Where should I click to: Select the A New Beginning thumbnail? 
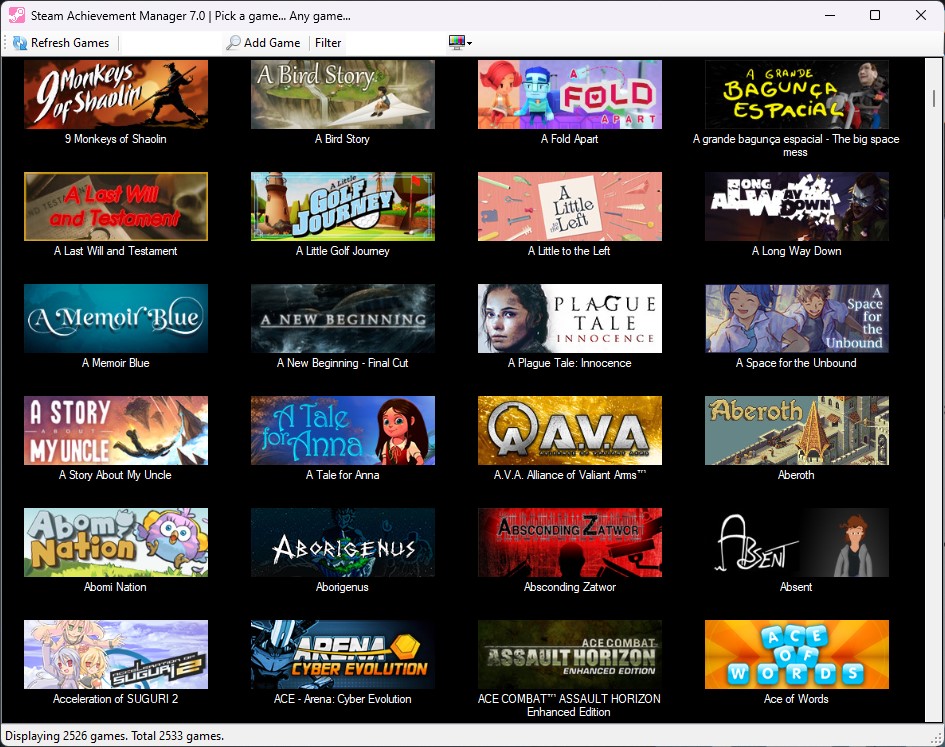[x=342, y=318]
